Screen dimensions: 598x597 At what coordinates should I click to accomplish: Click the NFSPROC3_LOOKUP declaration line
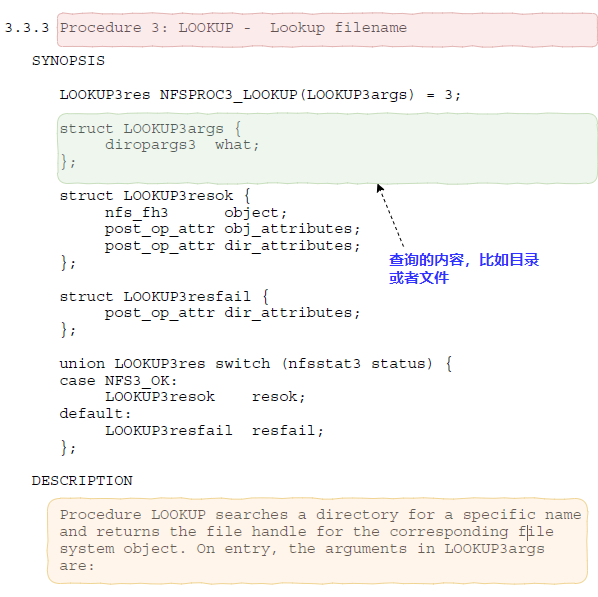(x=260, y=95)
